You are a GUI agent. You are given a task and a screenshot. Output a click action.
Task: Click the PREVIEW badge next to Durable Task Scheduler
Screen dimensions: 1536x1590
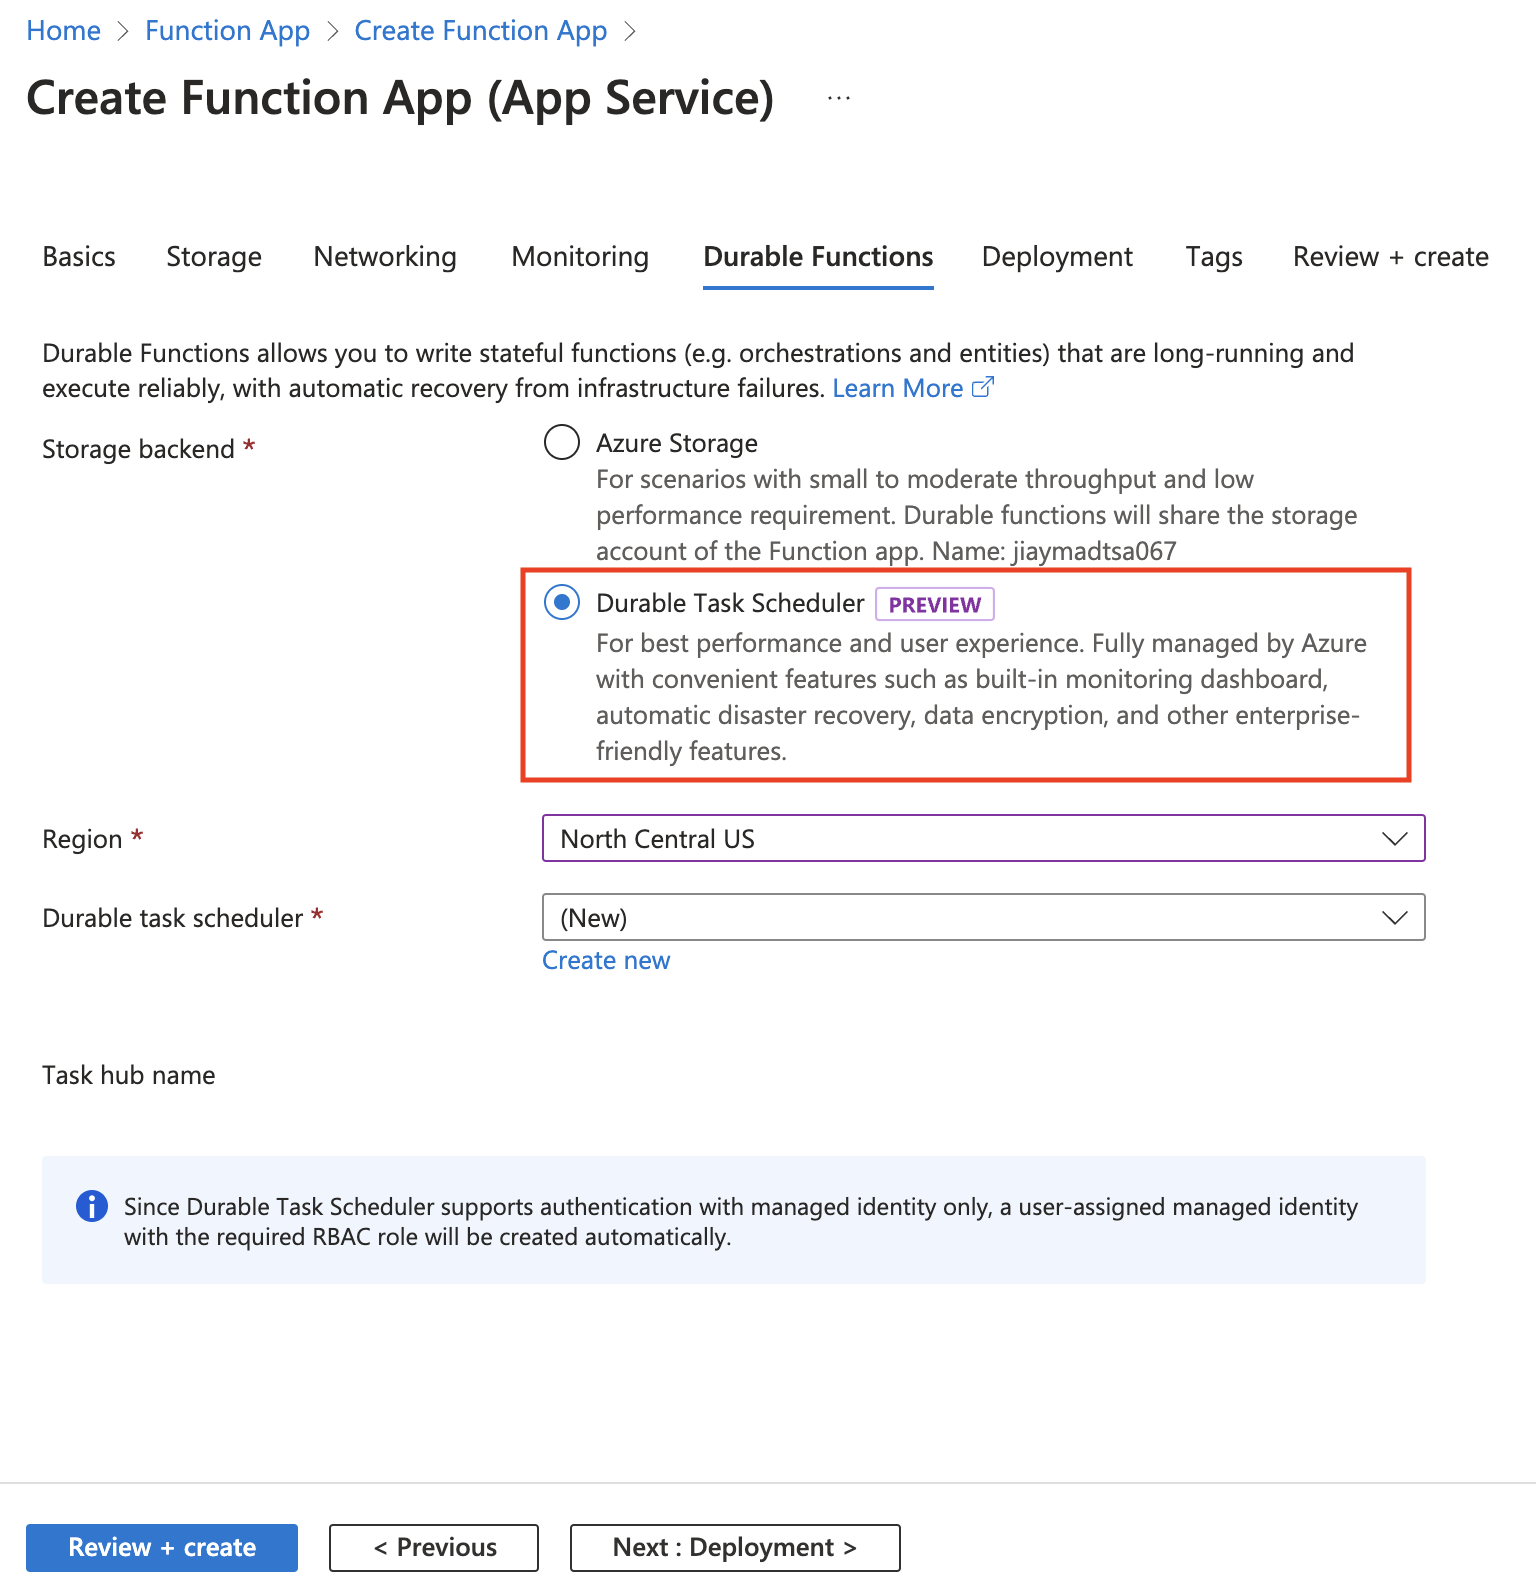[x=934, y=604]
